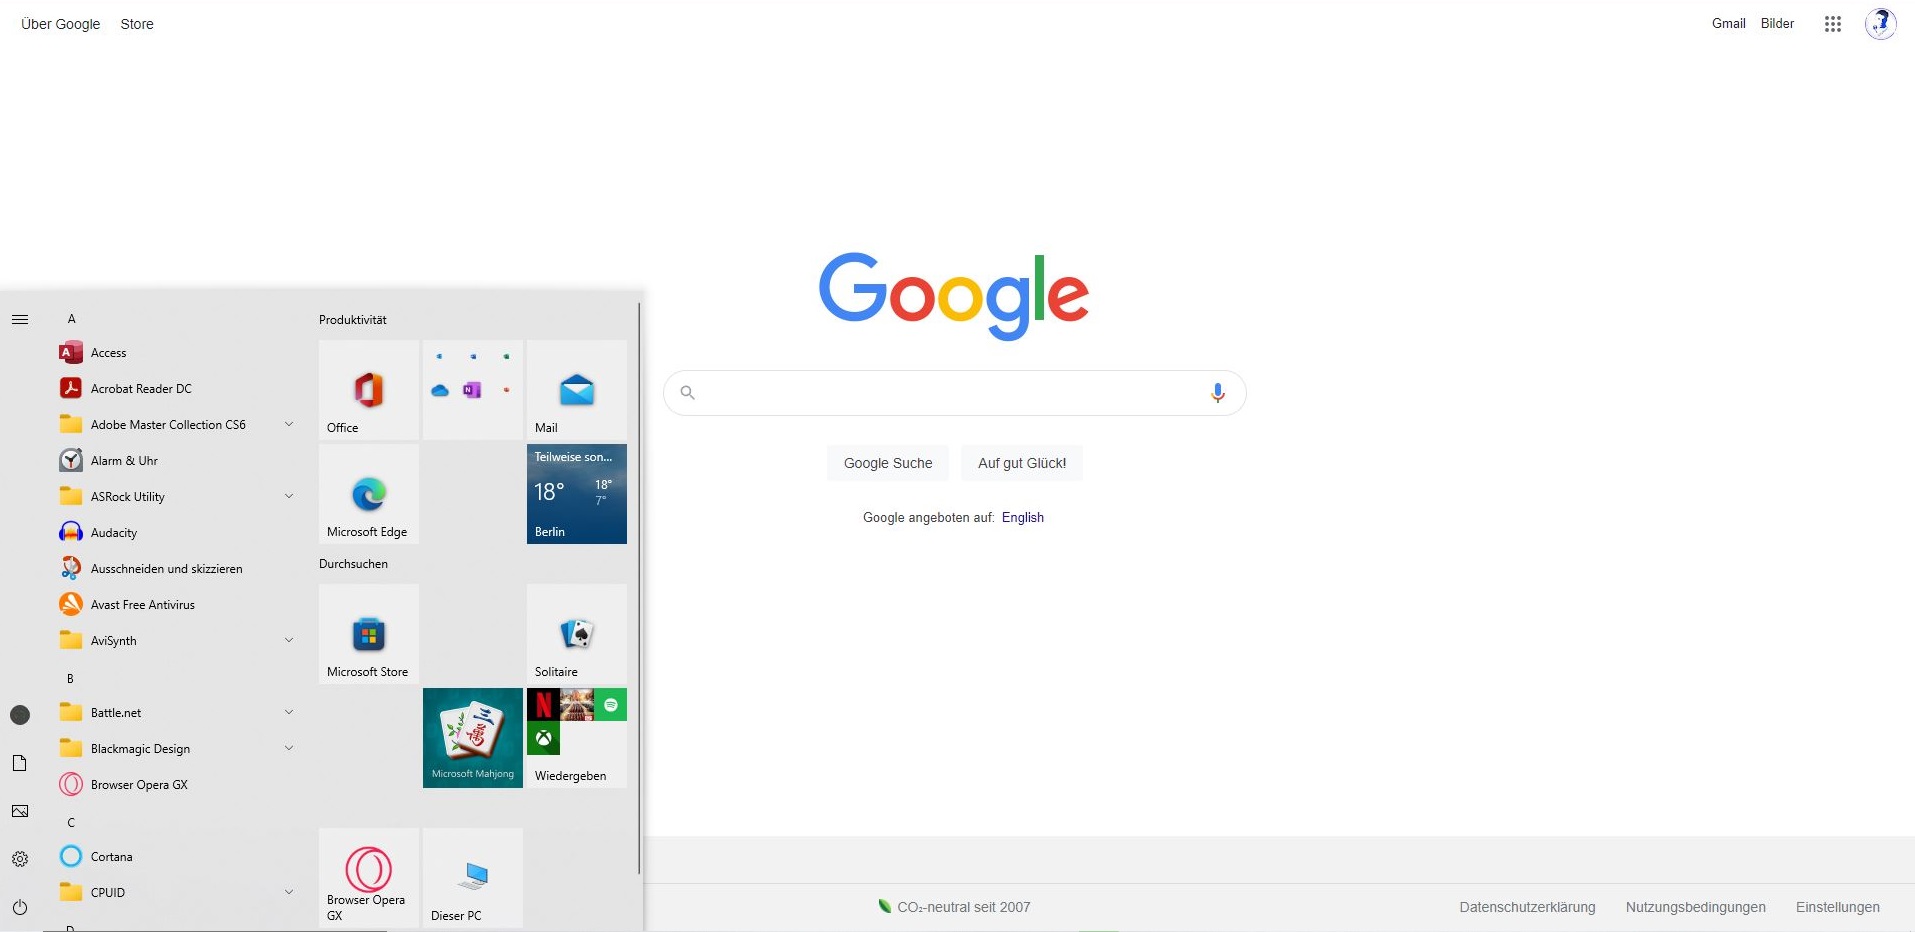Click the Durchsuchen group title
The height and width of the screenshot is (932, 1915).
point(353,564)
